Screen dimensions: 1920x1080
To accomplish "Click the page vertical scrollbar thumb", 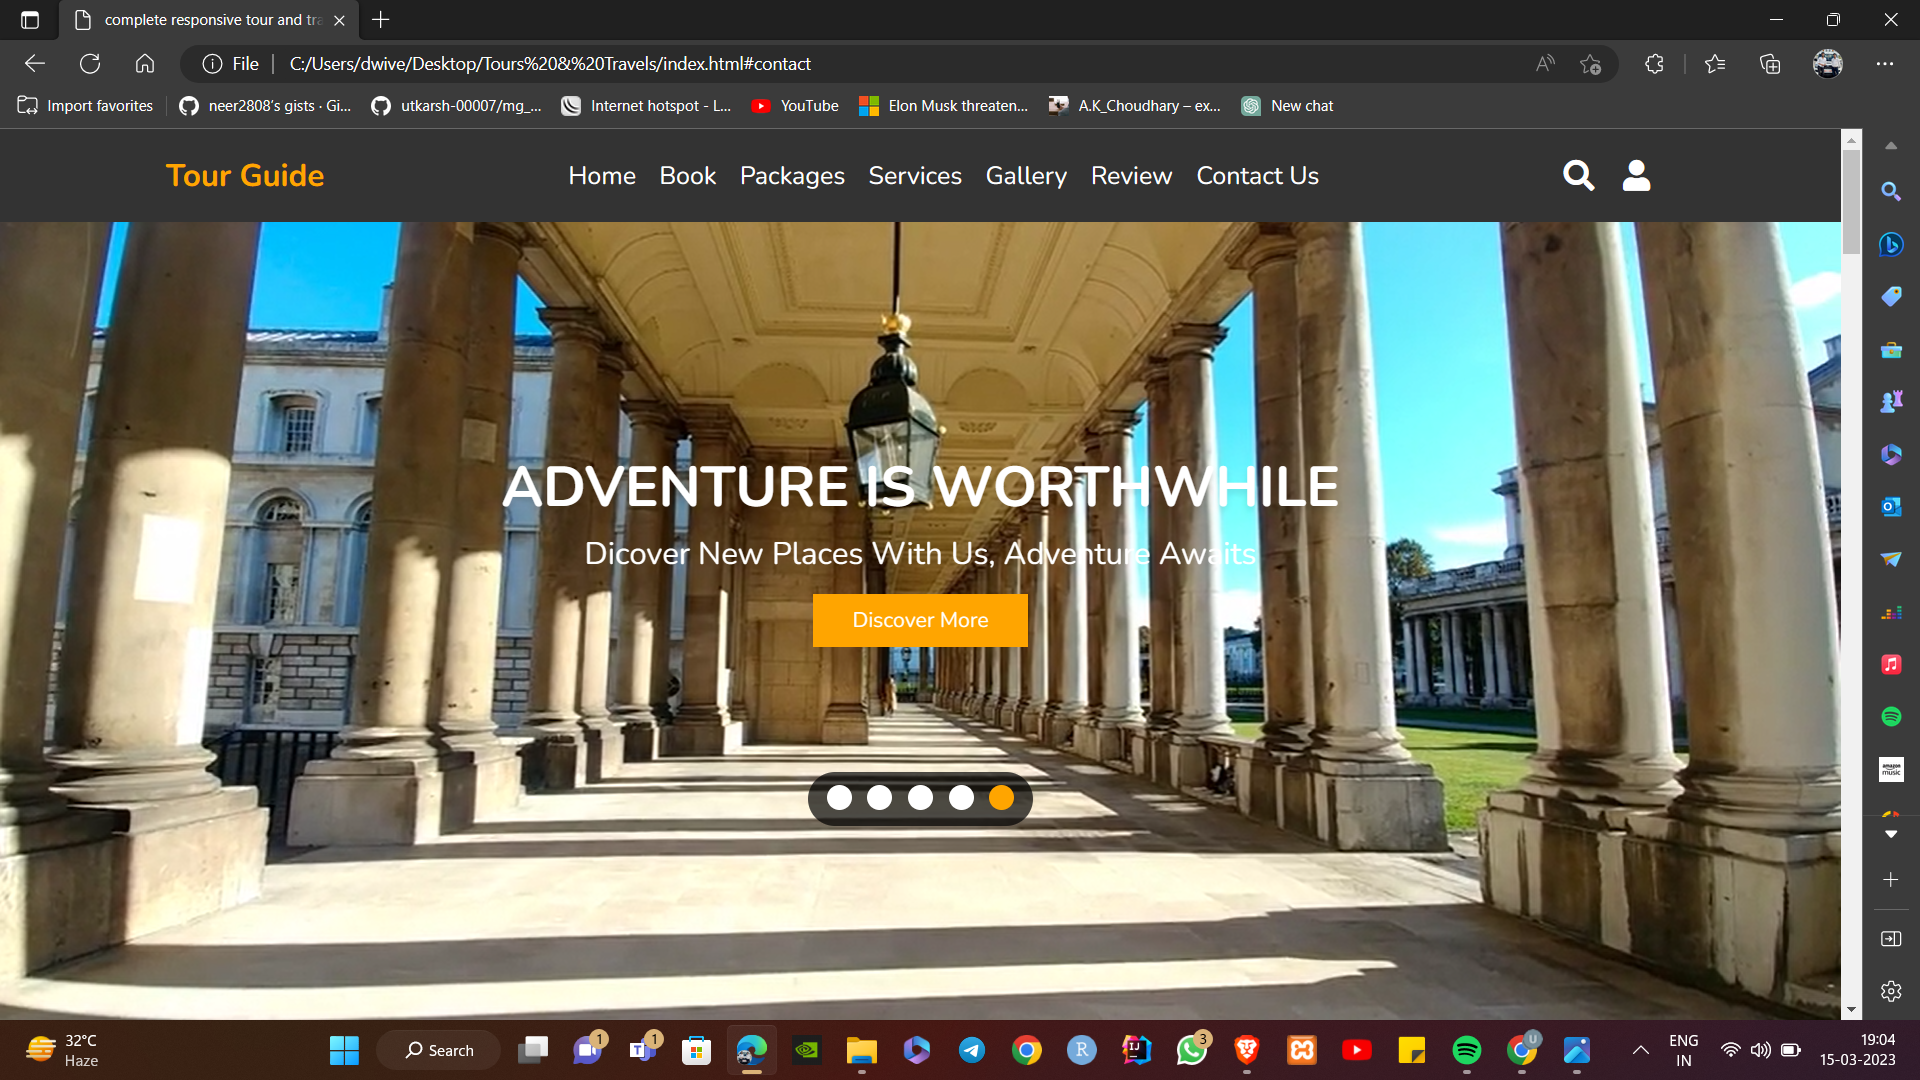I will point(1852,200).
